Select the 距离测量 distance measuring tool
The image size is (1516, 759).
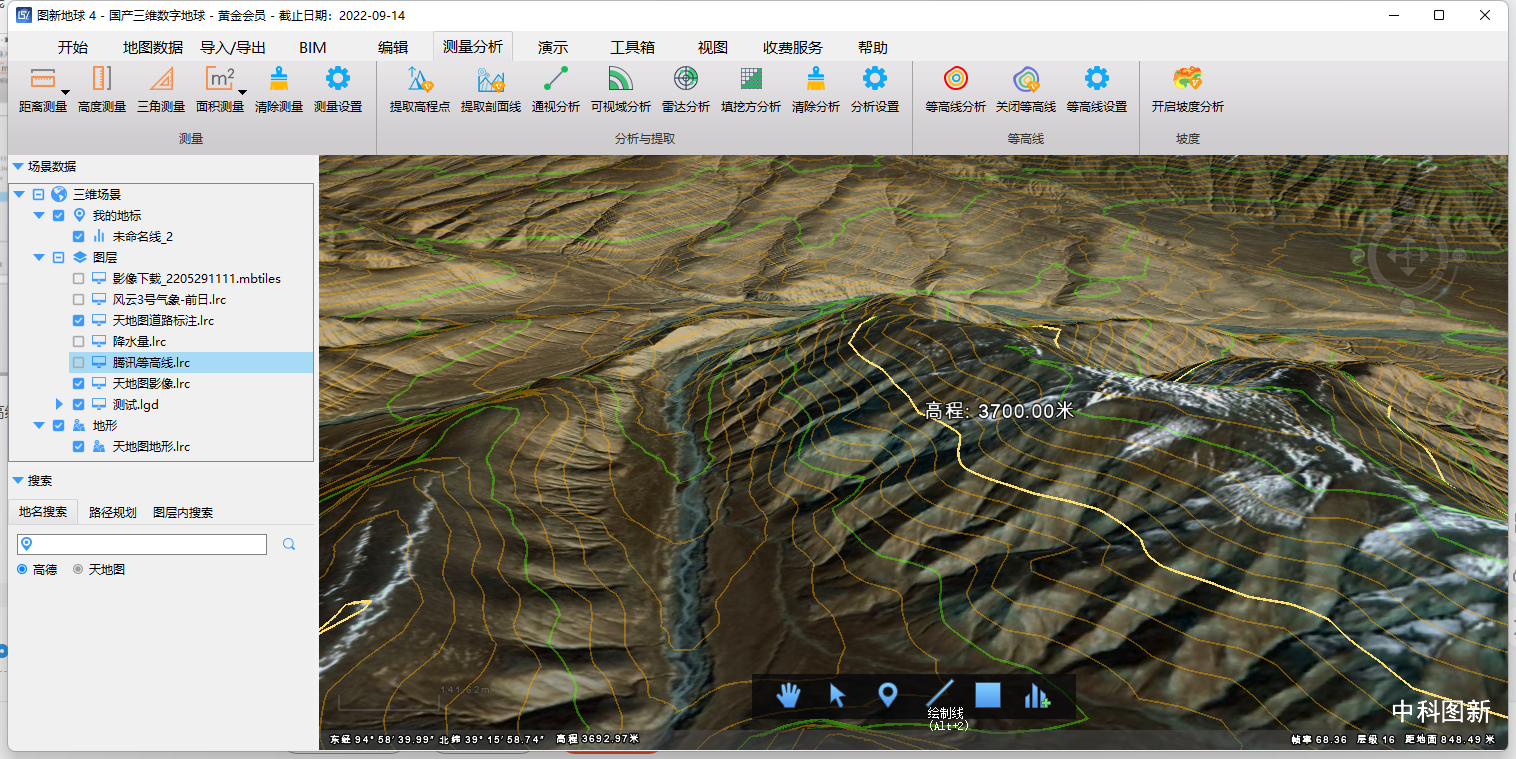click(x=43, y=90)
